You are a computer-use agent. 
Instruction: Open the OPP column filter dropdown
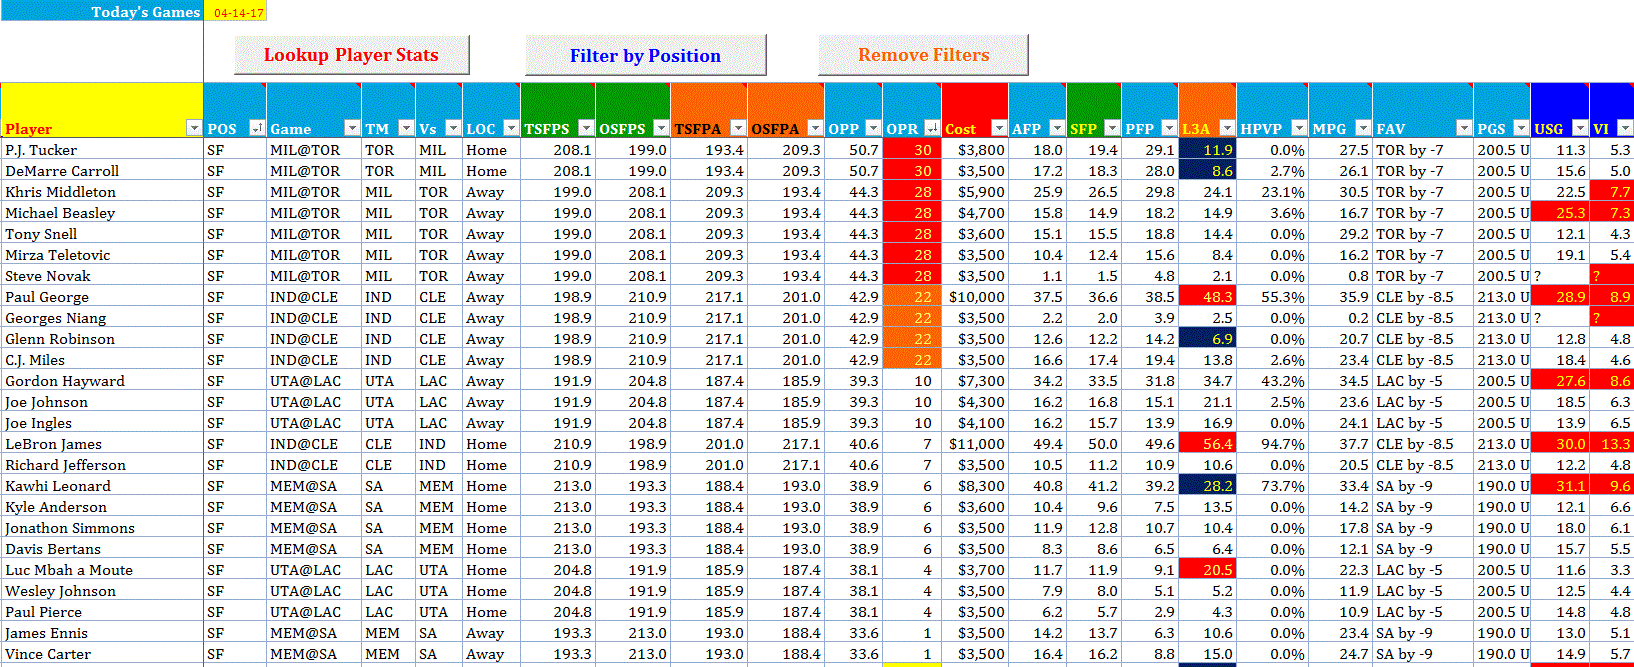pyautogui.click(x=873, y=128)
